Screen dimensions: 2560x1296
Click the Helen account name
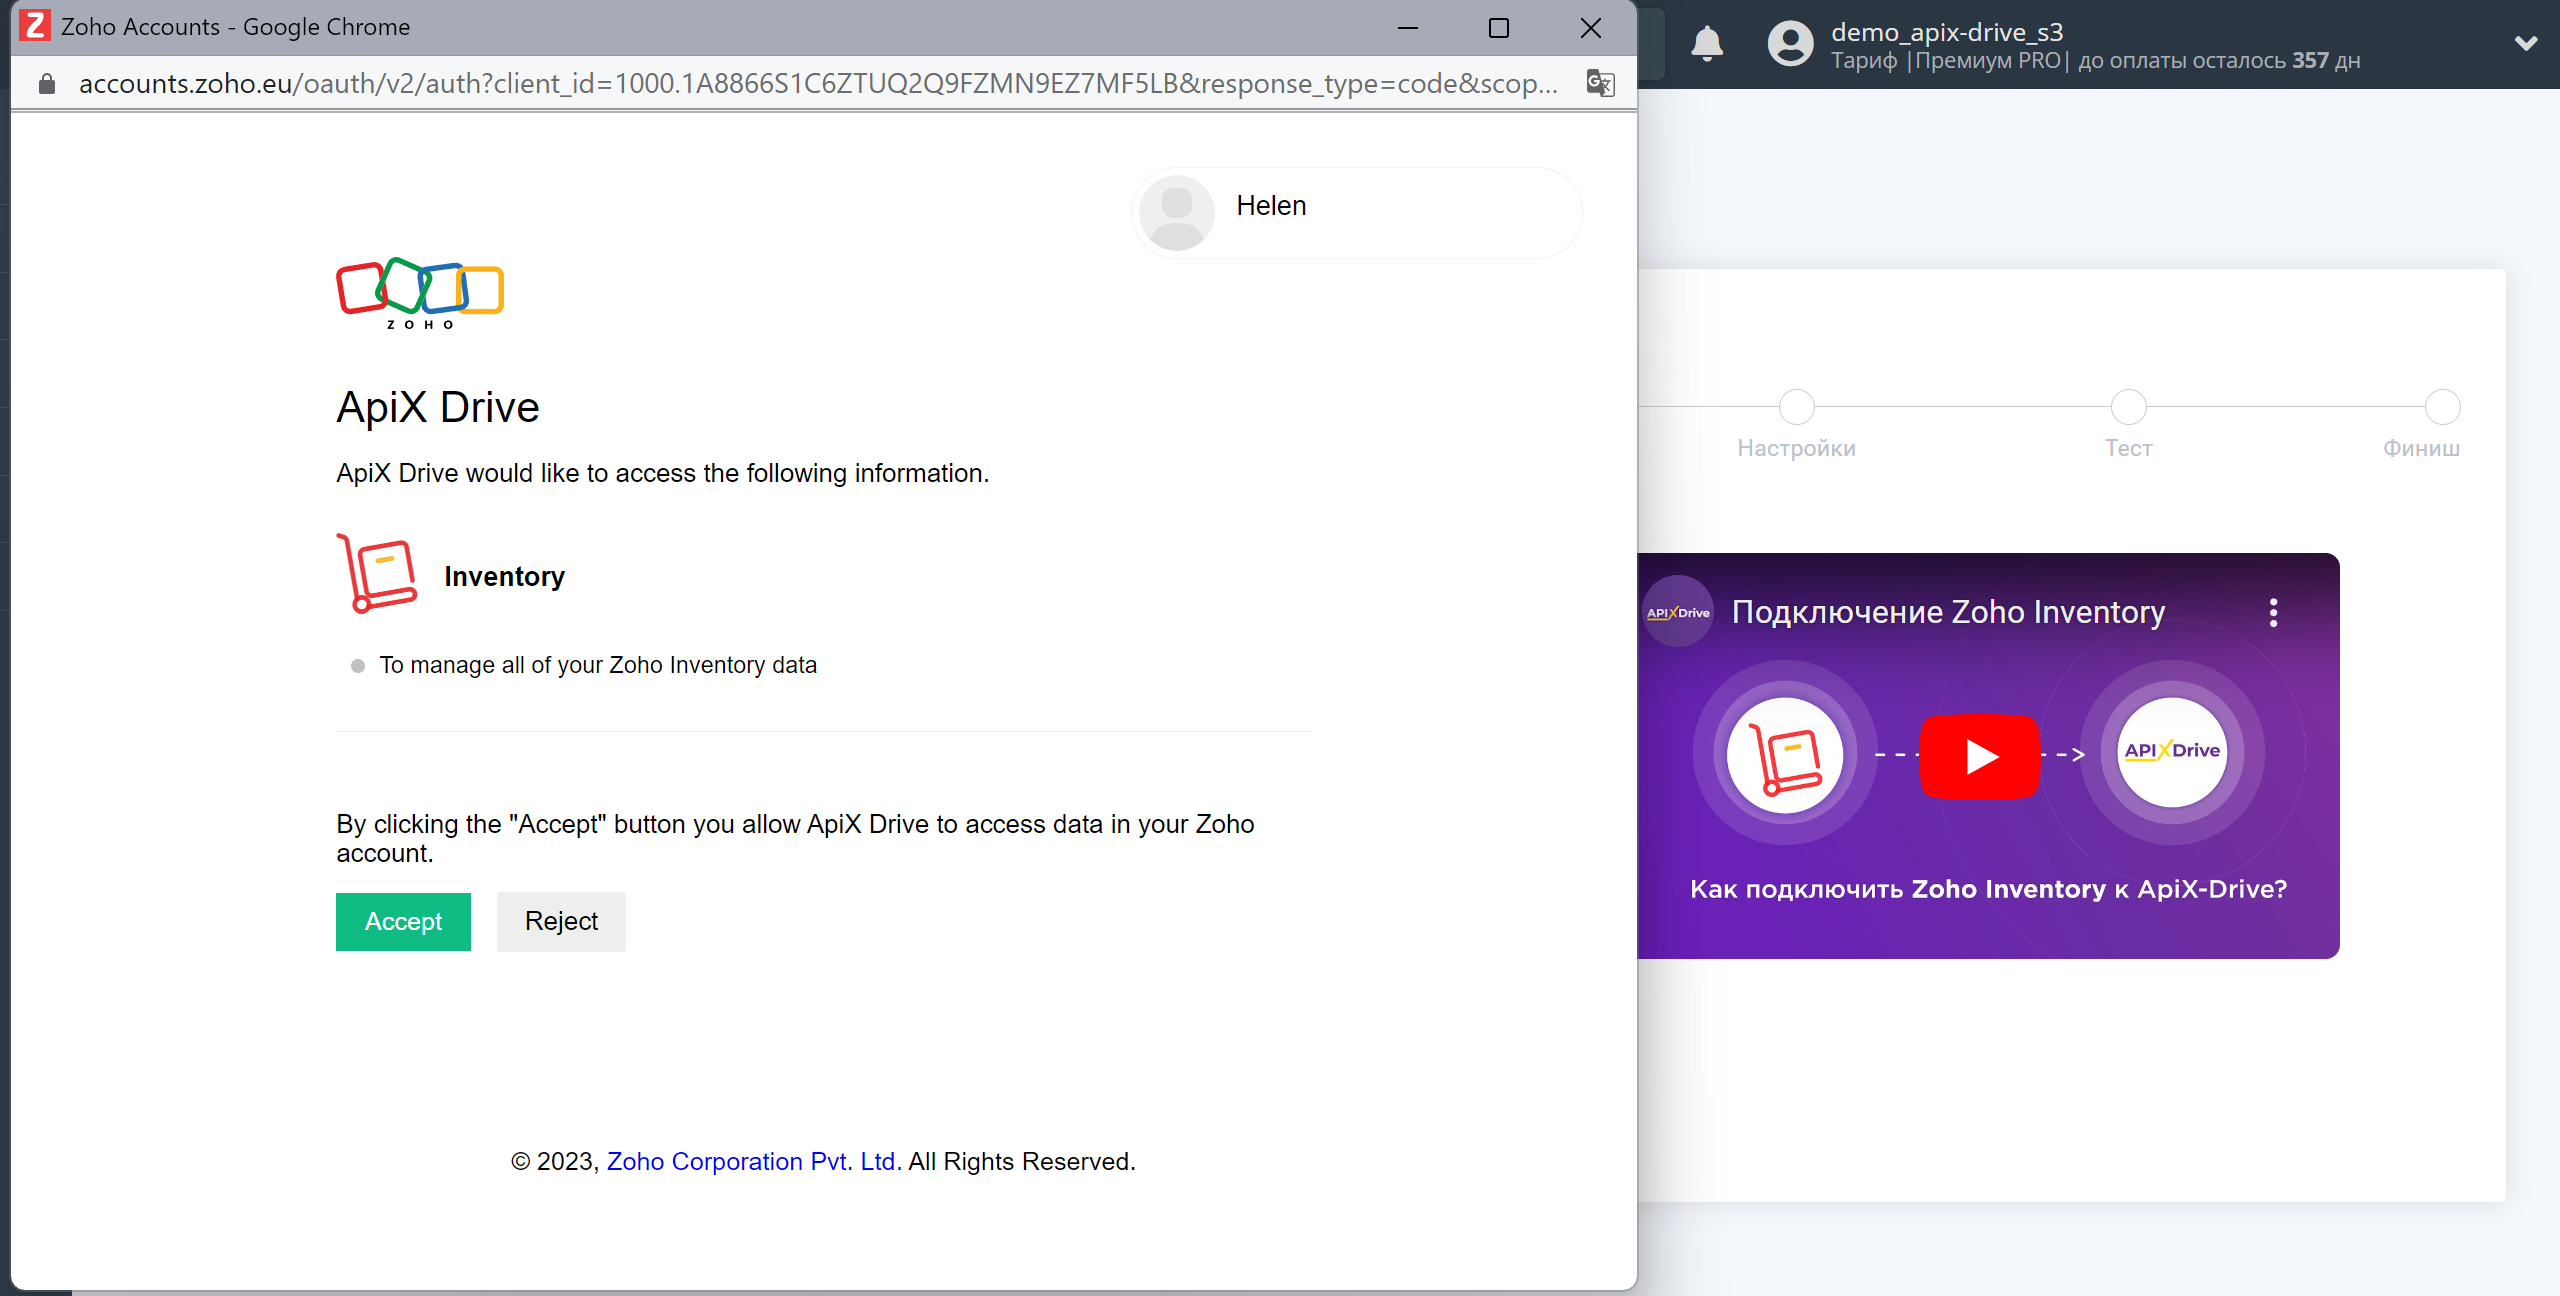coord(1271,205)
